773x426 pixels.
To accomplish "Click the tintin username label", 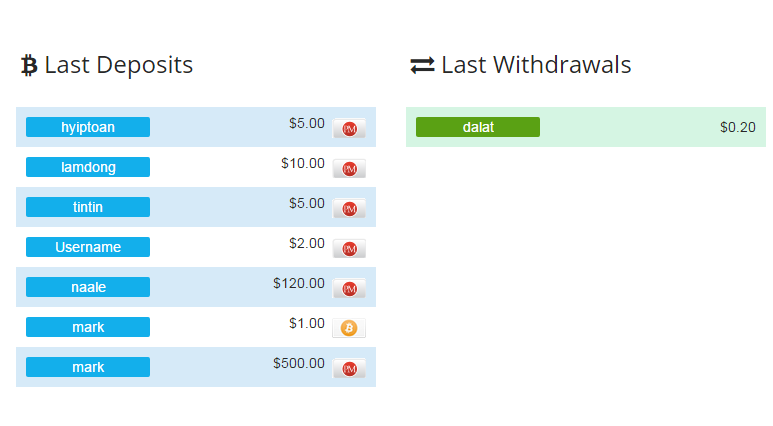I will point(88,207).
